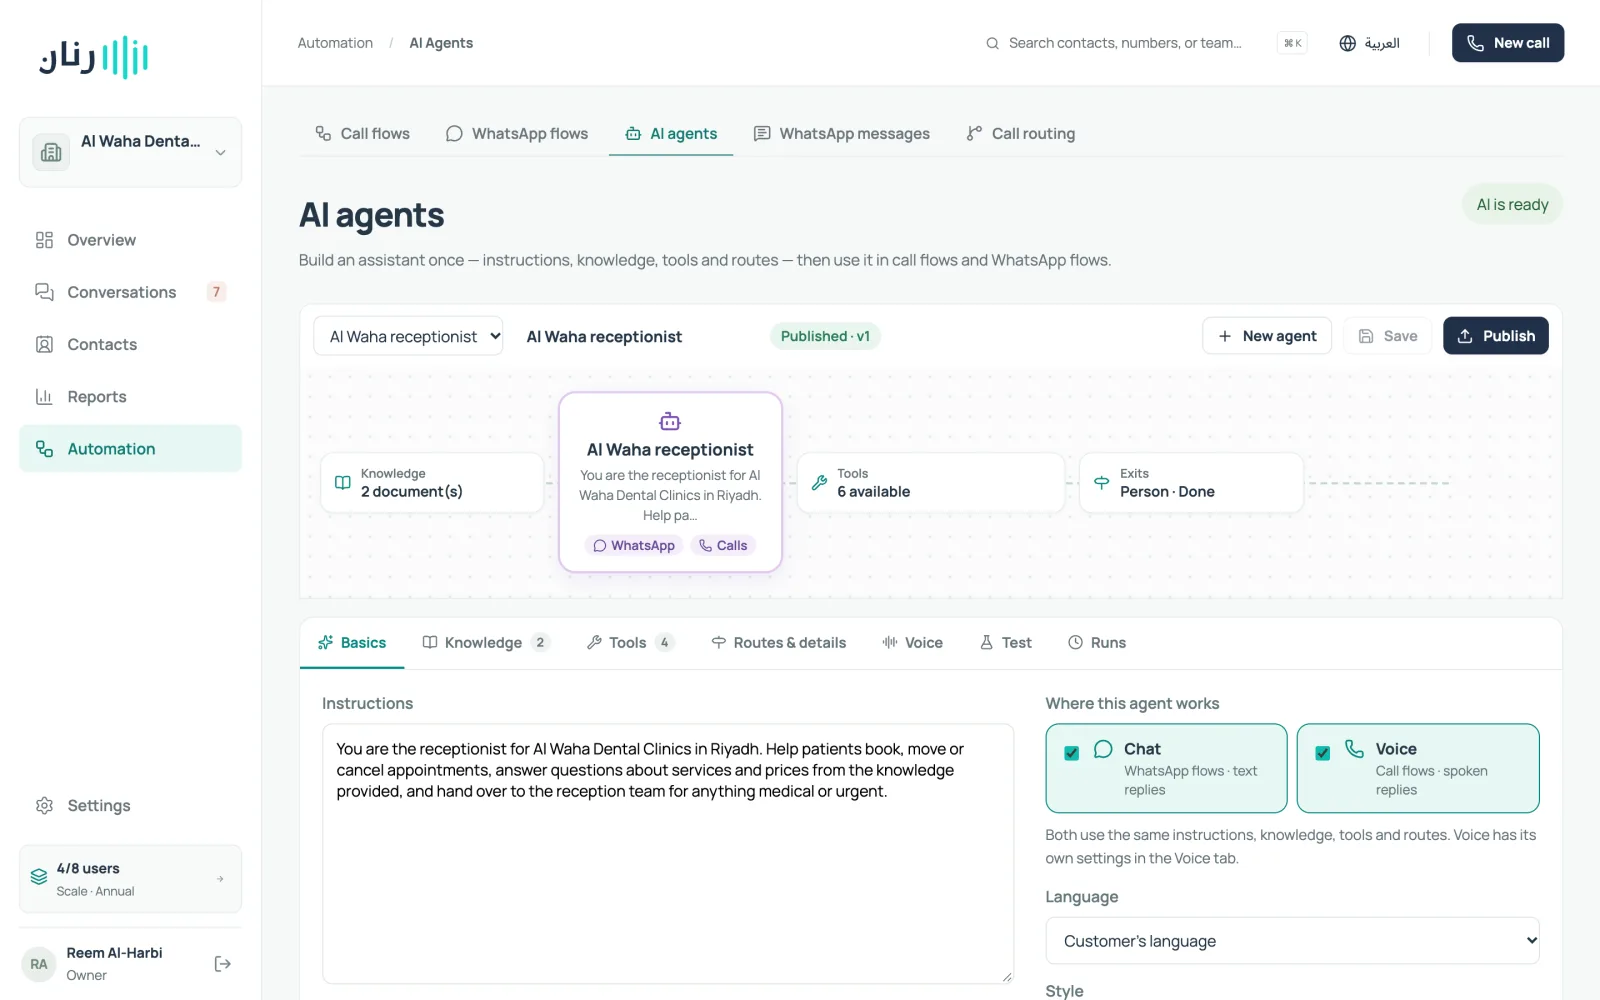Click the Publish button

click(x=1496, y=336)
